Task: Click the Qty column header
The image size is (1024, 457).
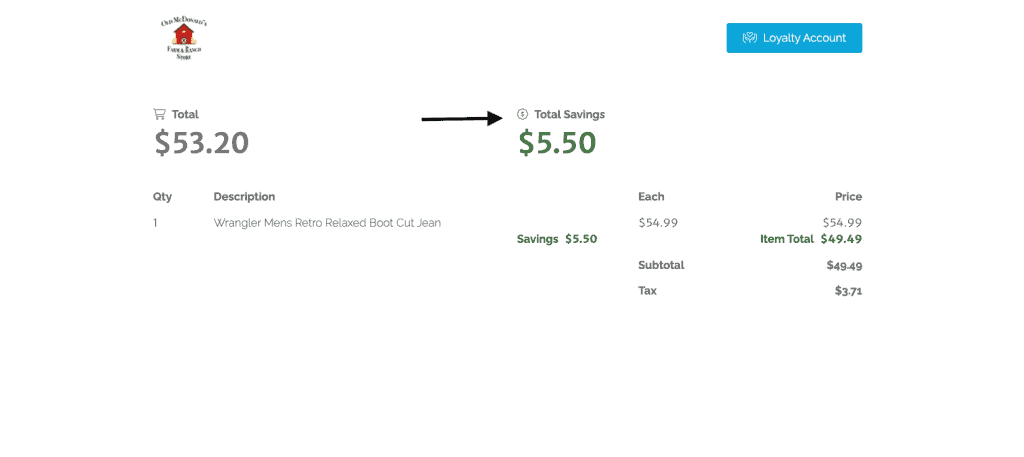Action: (163, 197)
